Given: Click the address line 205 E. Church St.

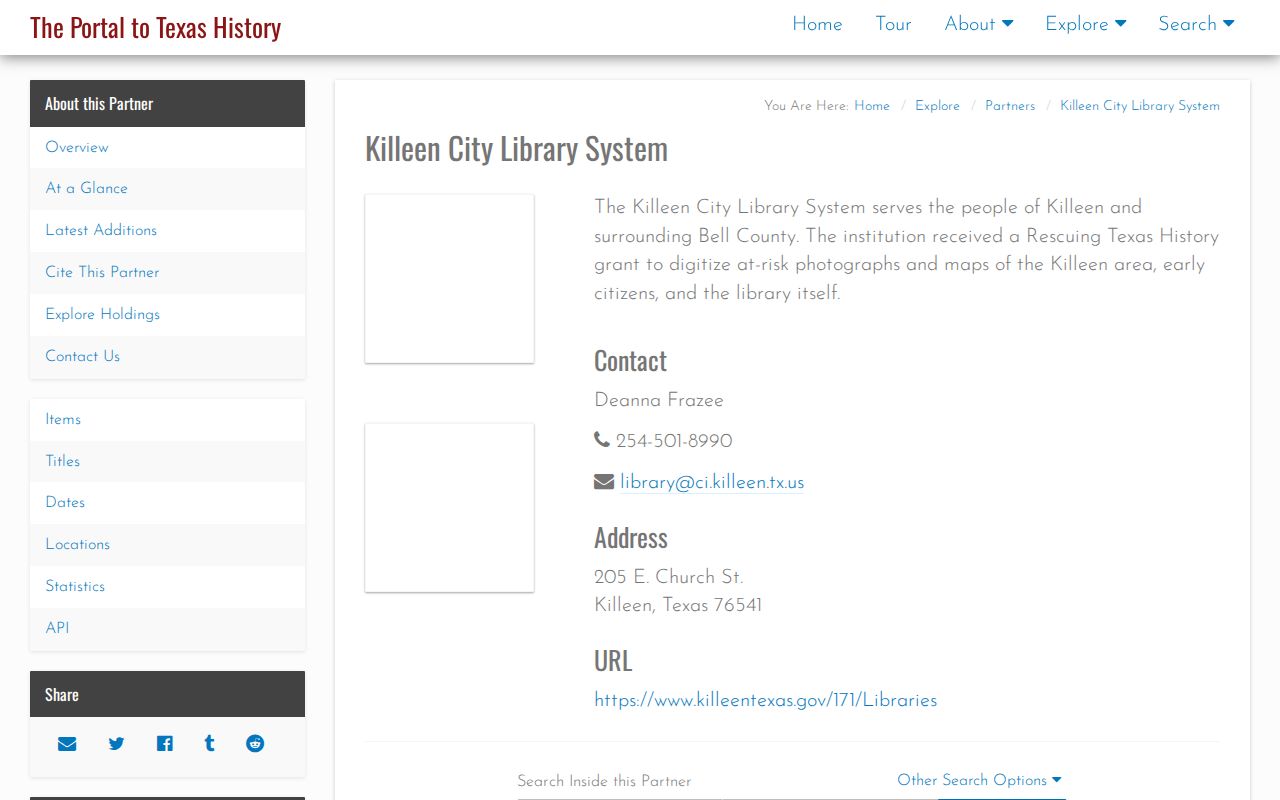Looking at the screenshot, I should pos(669,577).
